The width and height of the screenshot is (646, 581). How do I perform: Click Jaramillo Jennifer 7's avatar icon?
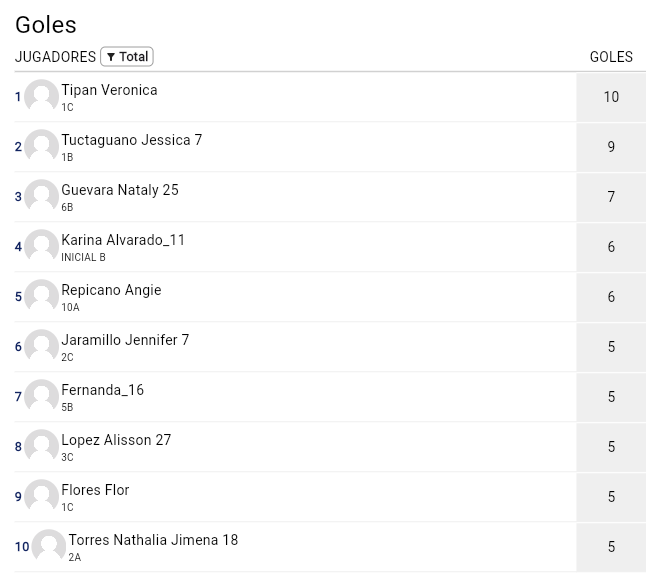pos(41,346)
